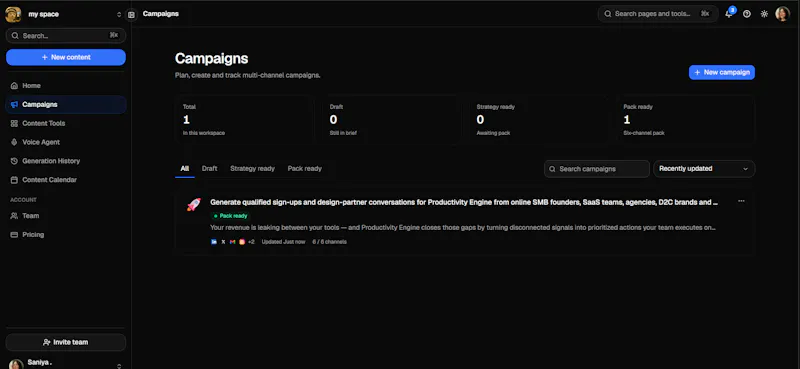The height and width of the screenshot is (369, 800).
Task: Click the New content button
Action: [66, 57]
